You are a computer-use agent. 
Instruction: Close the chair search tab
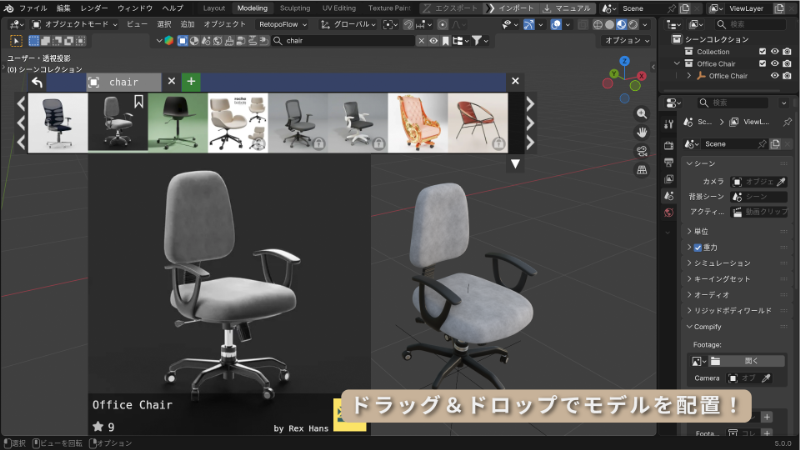coord(171,81)
